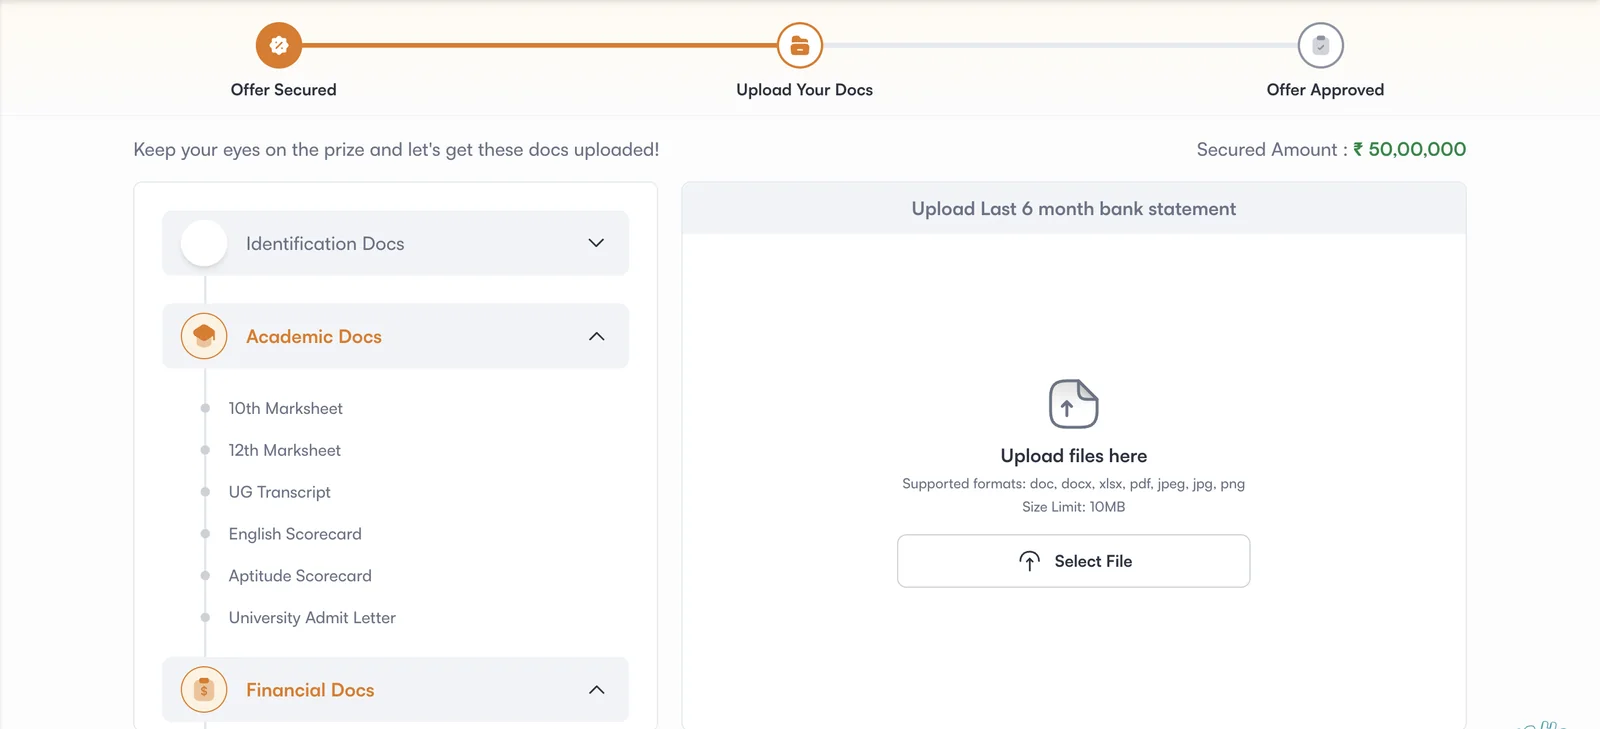
Task: Click the Upload files here heading
Action: coord(1074,456)
